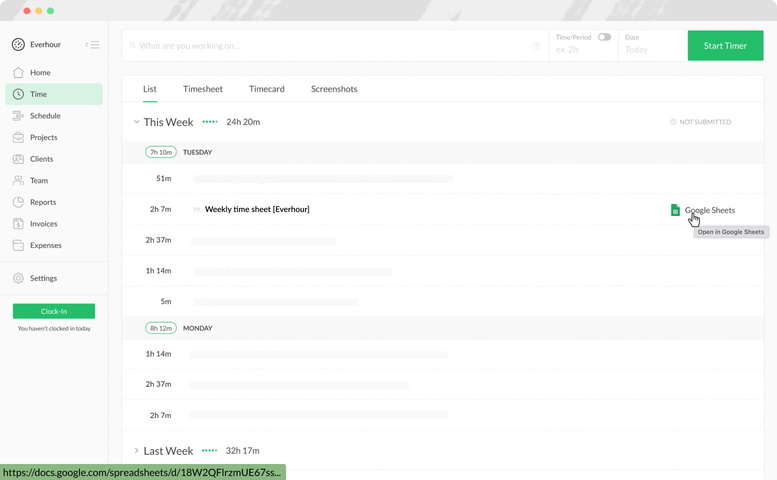777x480 pixels.
Task: Switch to the List tab
Action: pos(150,89)
